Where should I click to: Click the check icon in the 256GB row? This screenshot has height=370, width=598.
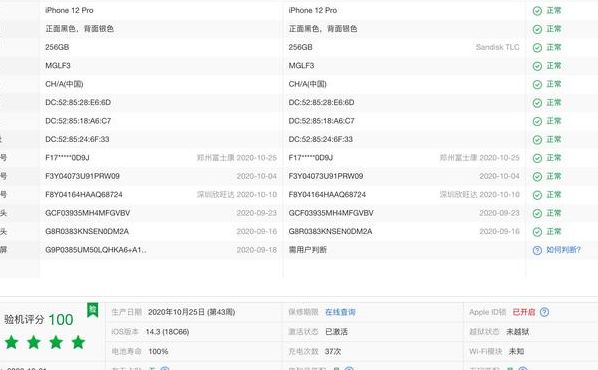point(537,48)
